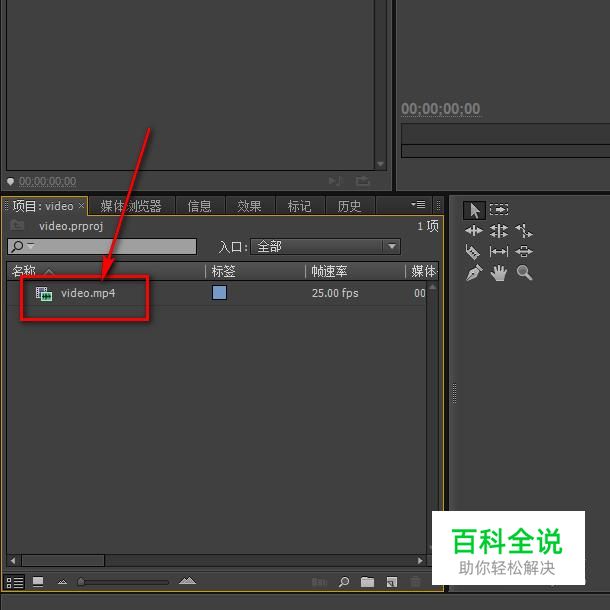Select the Slip tool

(499, 252)
